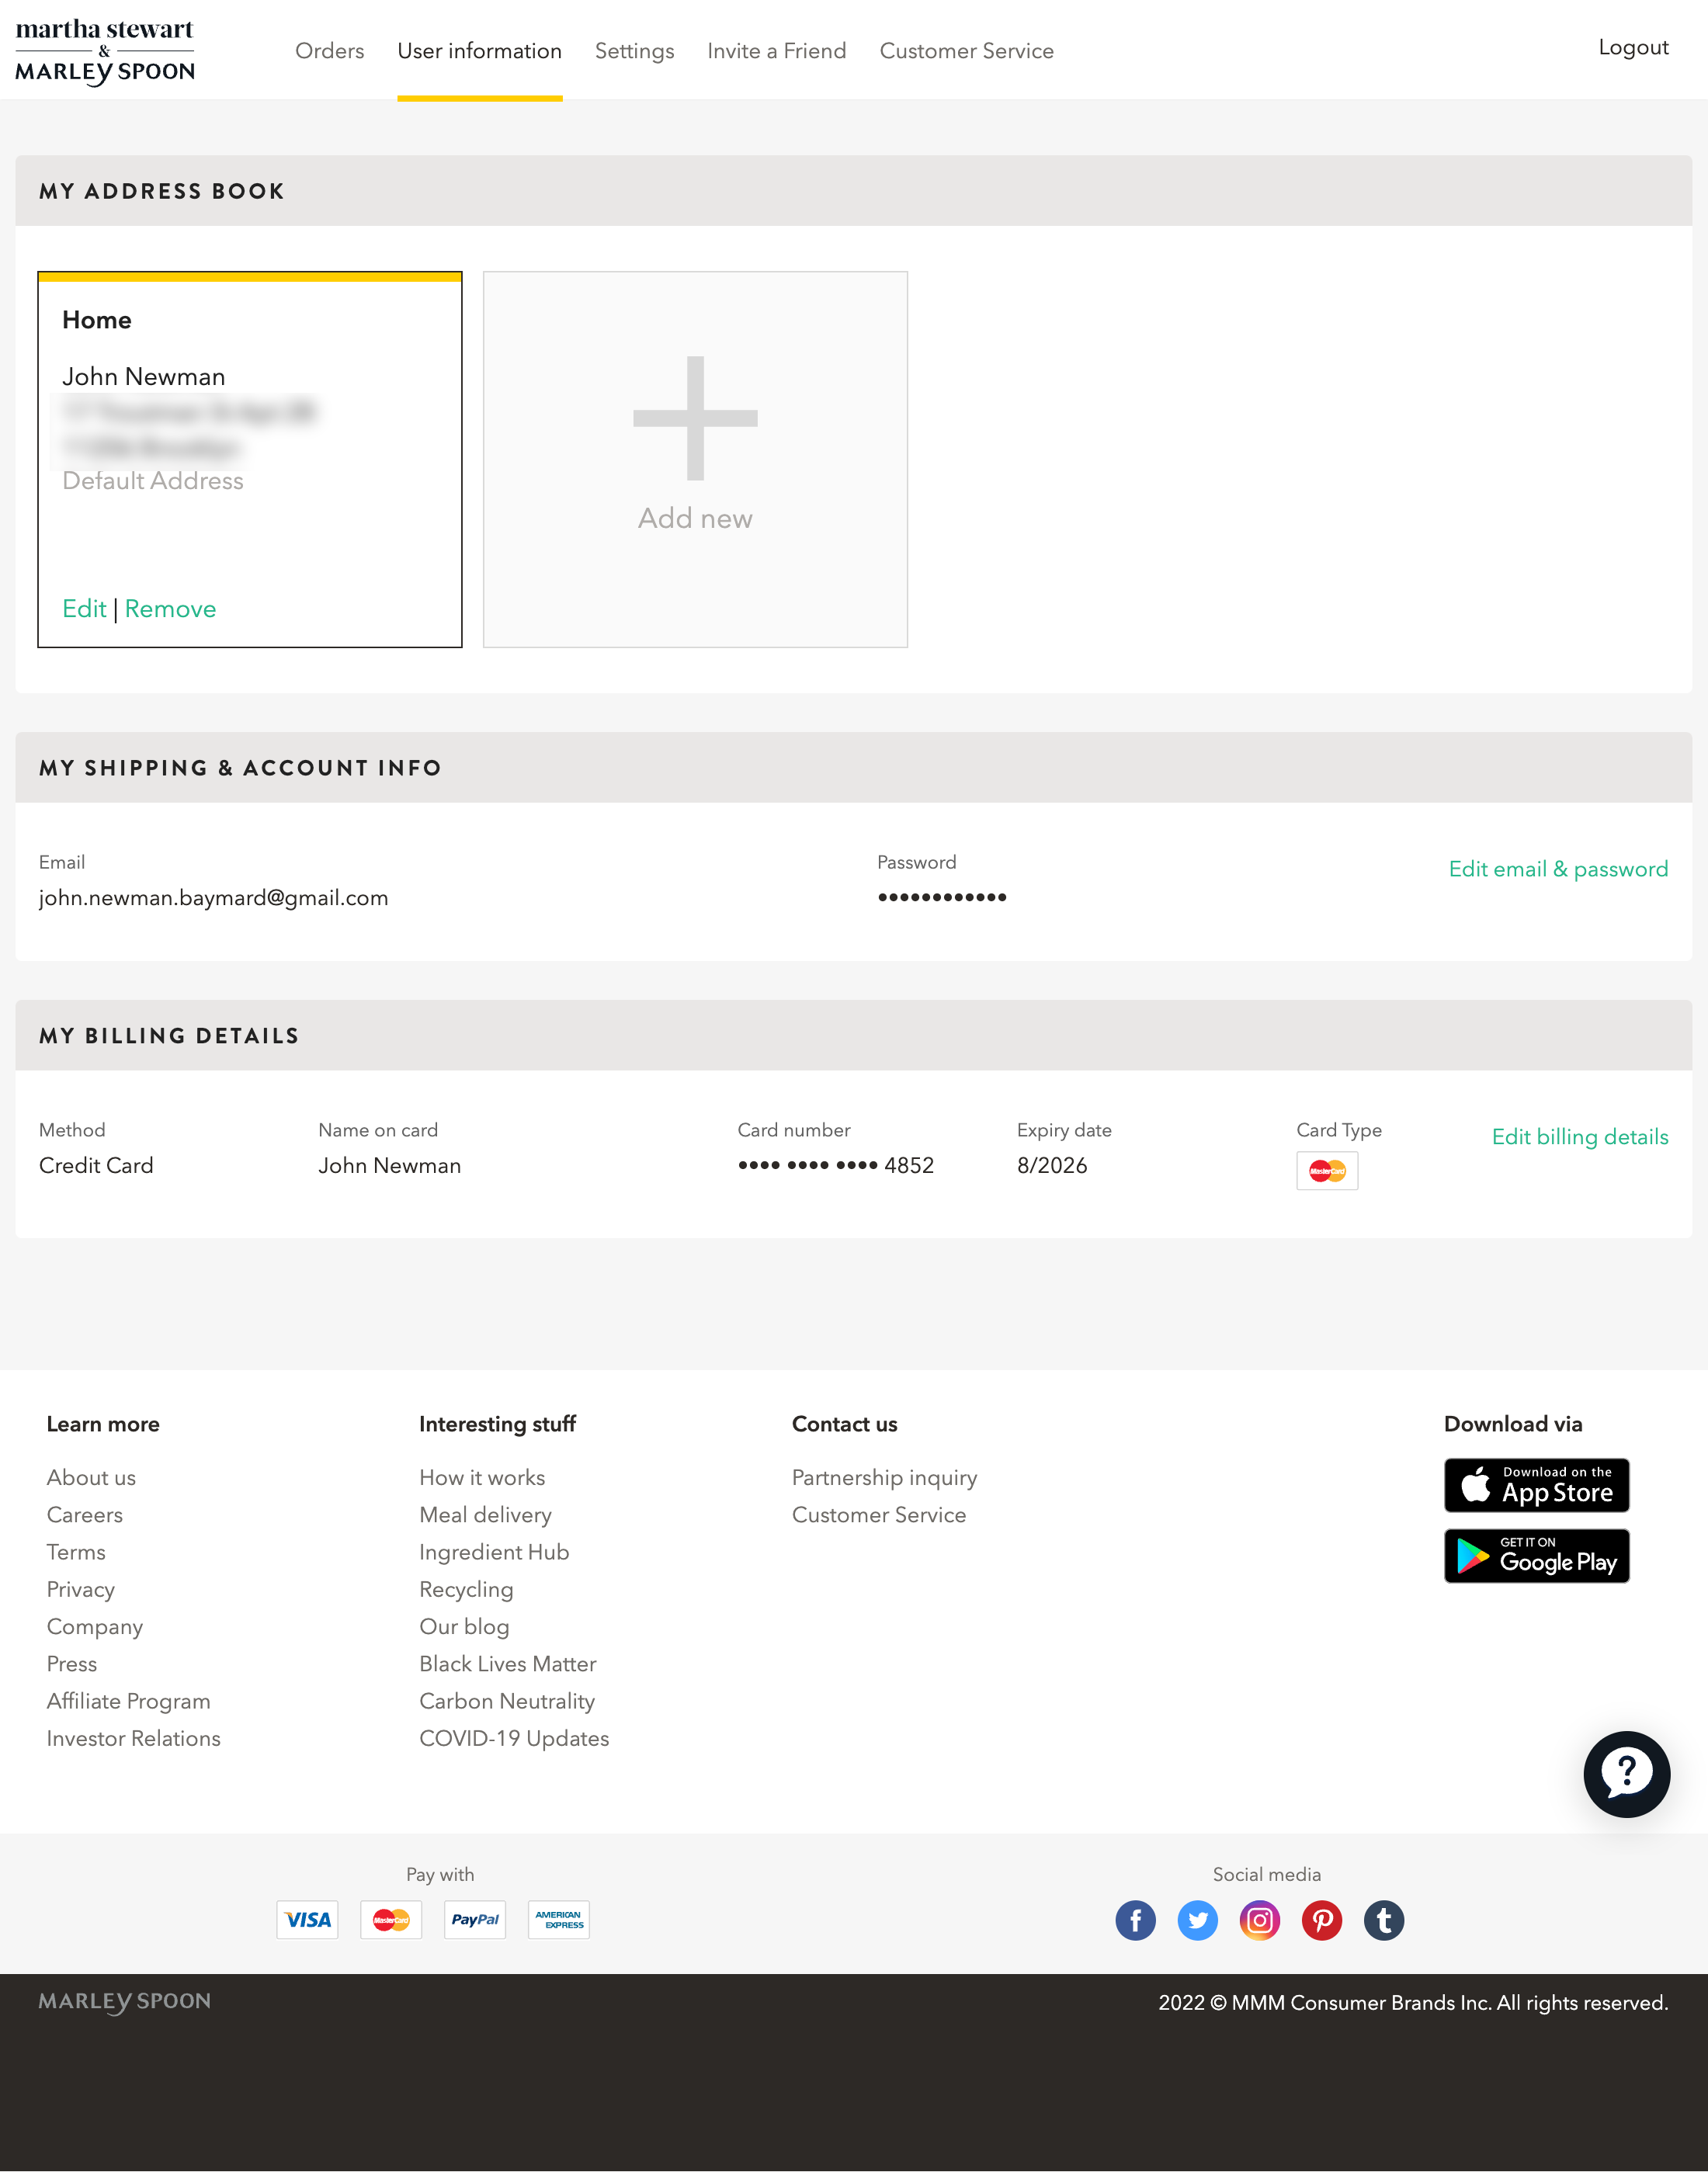Edit the Home address

(84, 608)
